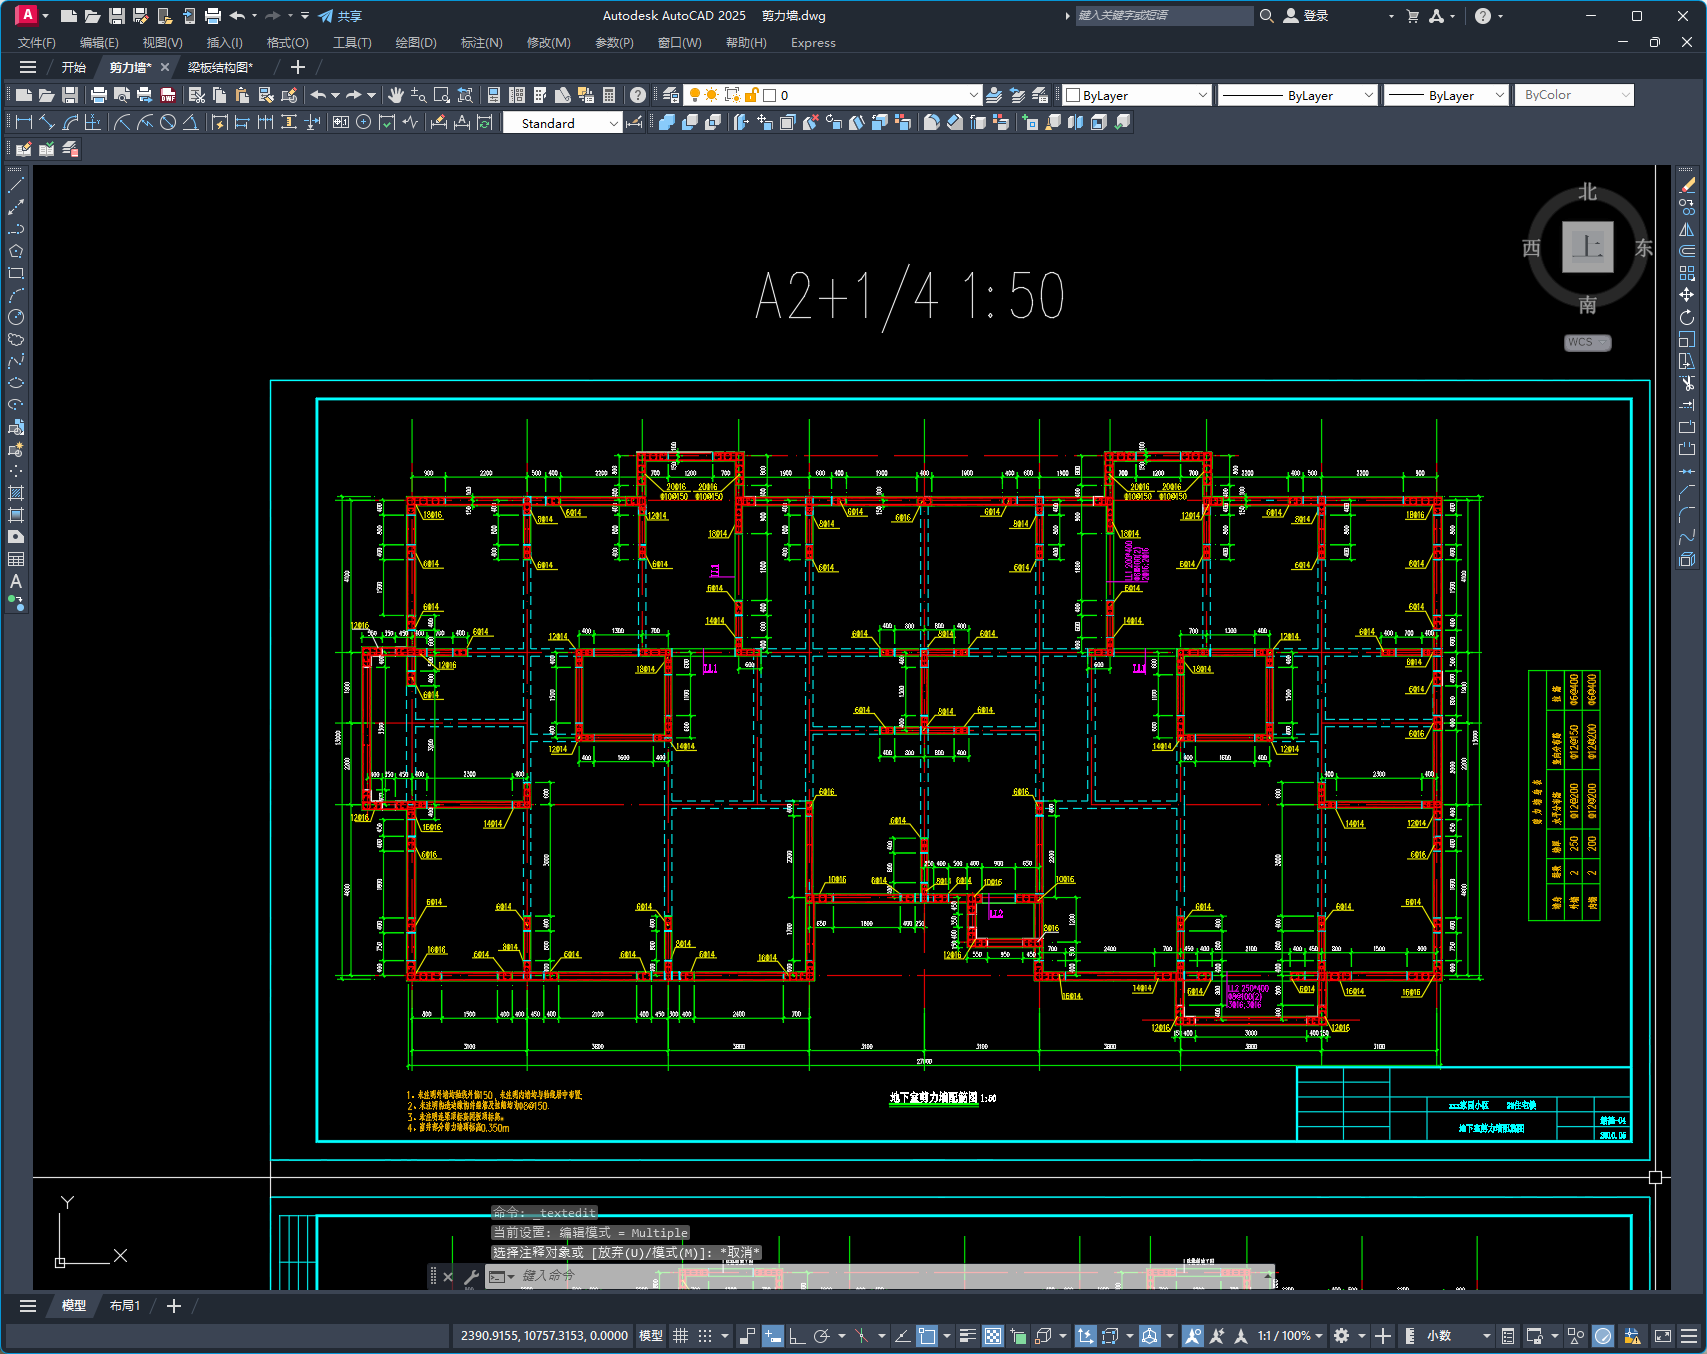Open the 格式(O) menu
Image resolution: width=1707 pixels, height=1354 pixels.
[x=287, y=43]
